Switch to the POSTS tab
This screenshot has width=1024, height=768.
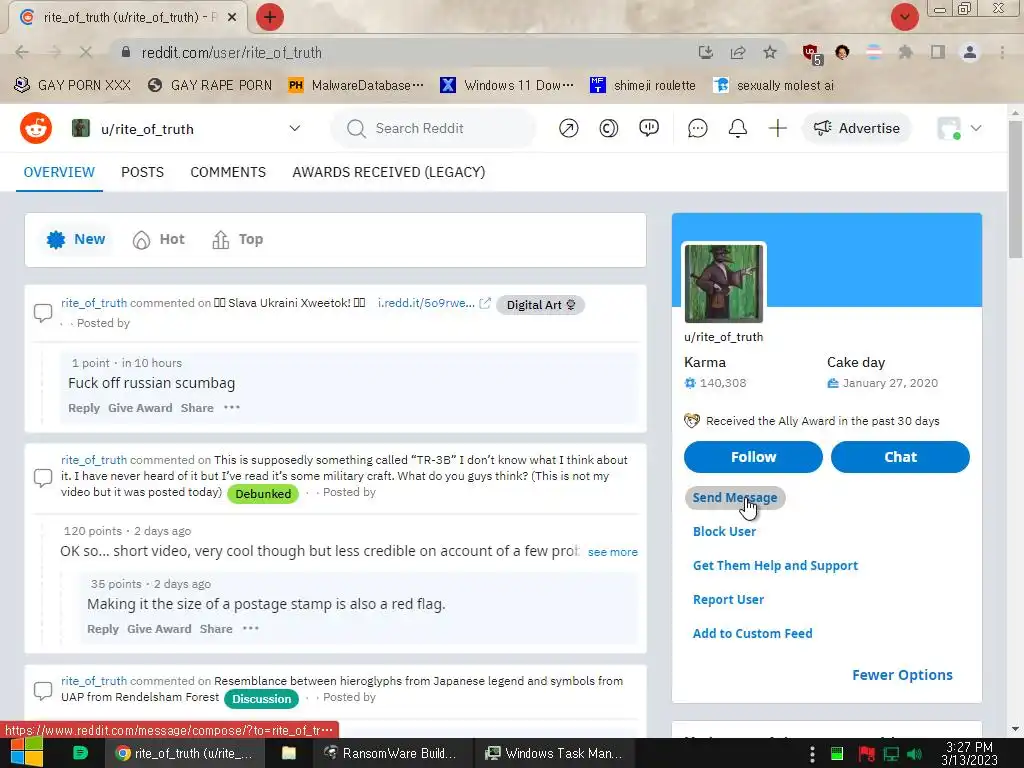coord(142,172)
